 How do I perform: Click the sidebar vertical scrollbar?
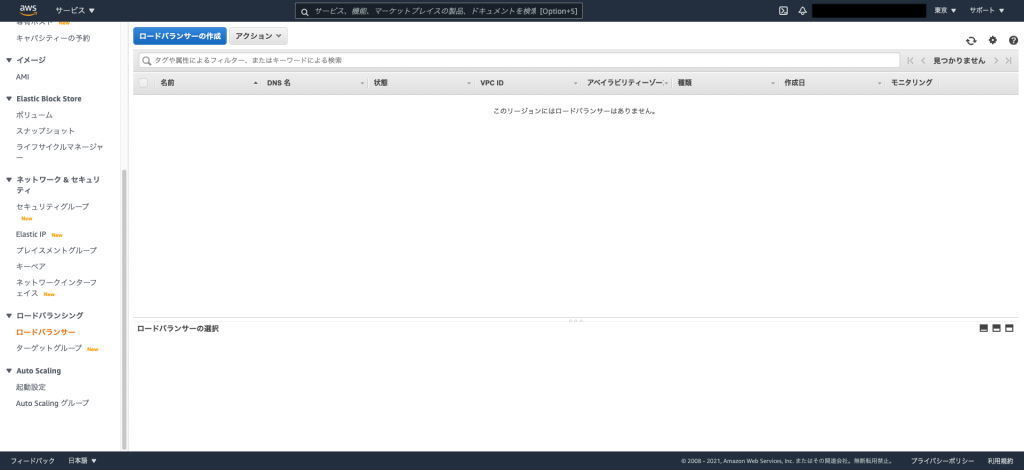coord(125,309)
